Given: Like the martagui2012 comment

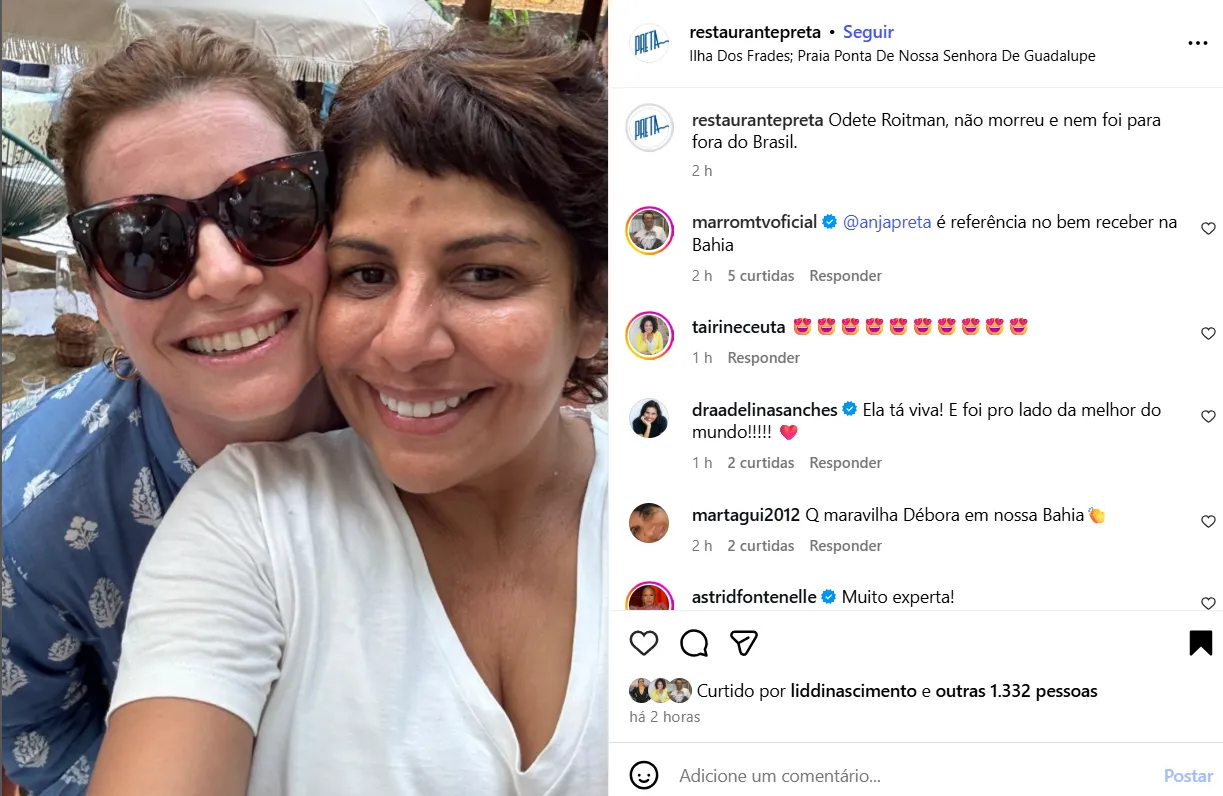Looking at the screenshot, I should point(1208,522).
